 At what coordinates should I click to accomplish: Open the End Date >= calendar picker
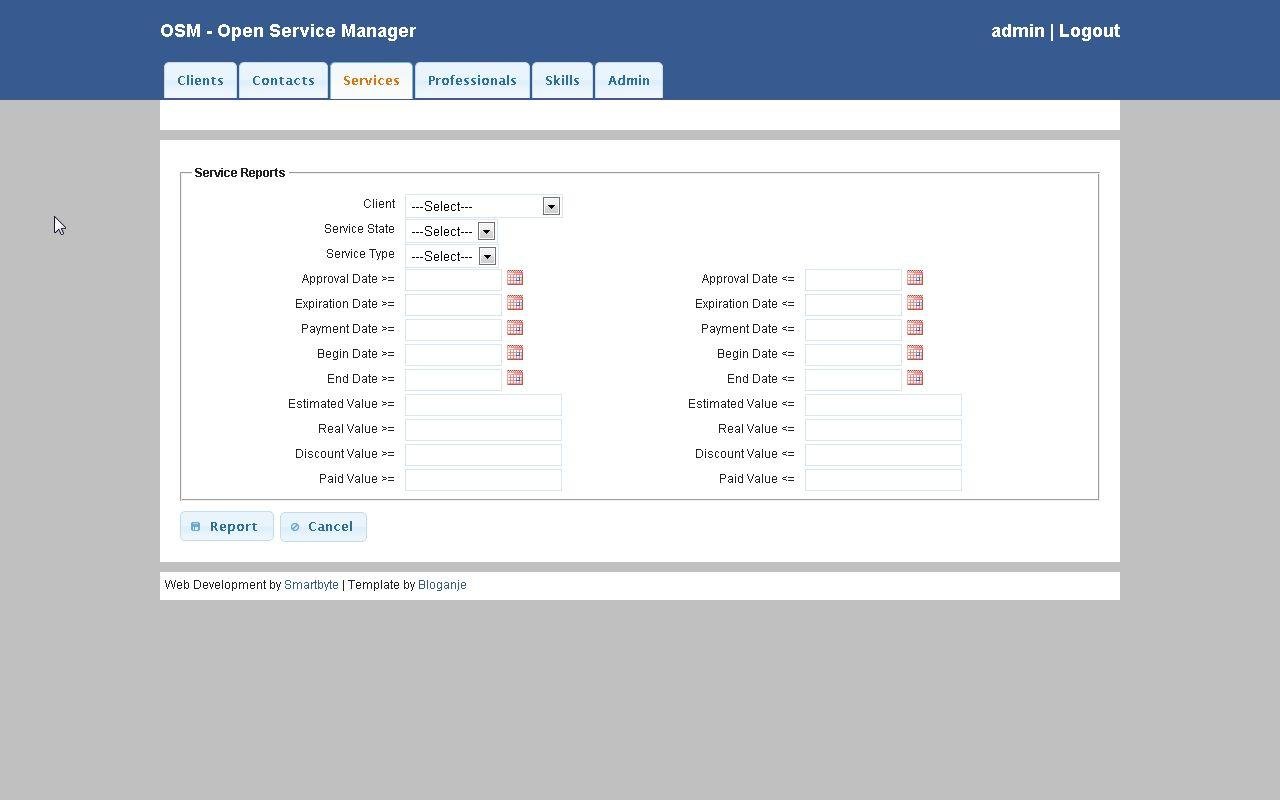(x=515, y=378)
